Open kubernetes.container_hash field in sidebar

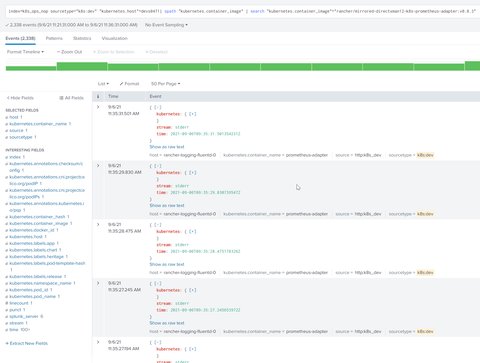(x=37, y=217)
